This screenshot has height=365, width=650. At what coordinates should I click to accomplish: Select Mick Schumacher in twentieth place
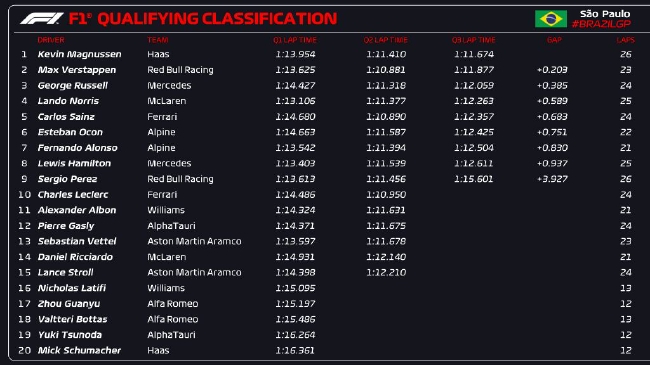79,350
